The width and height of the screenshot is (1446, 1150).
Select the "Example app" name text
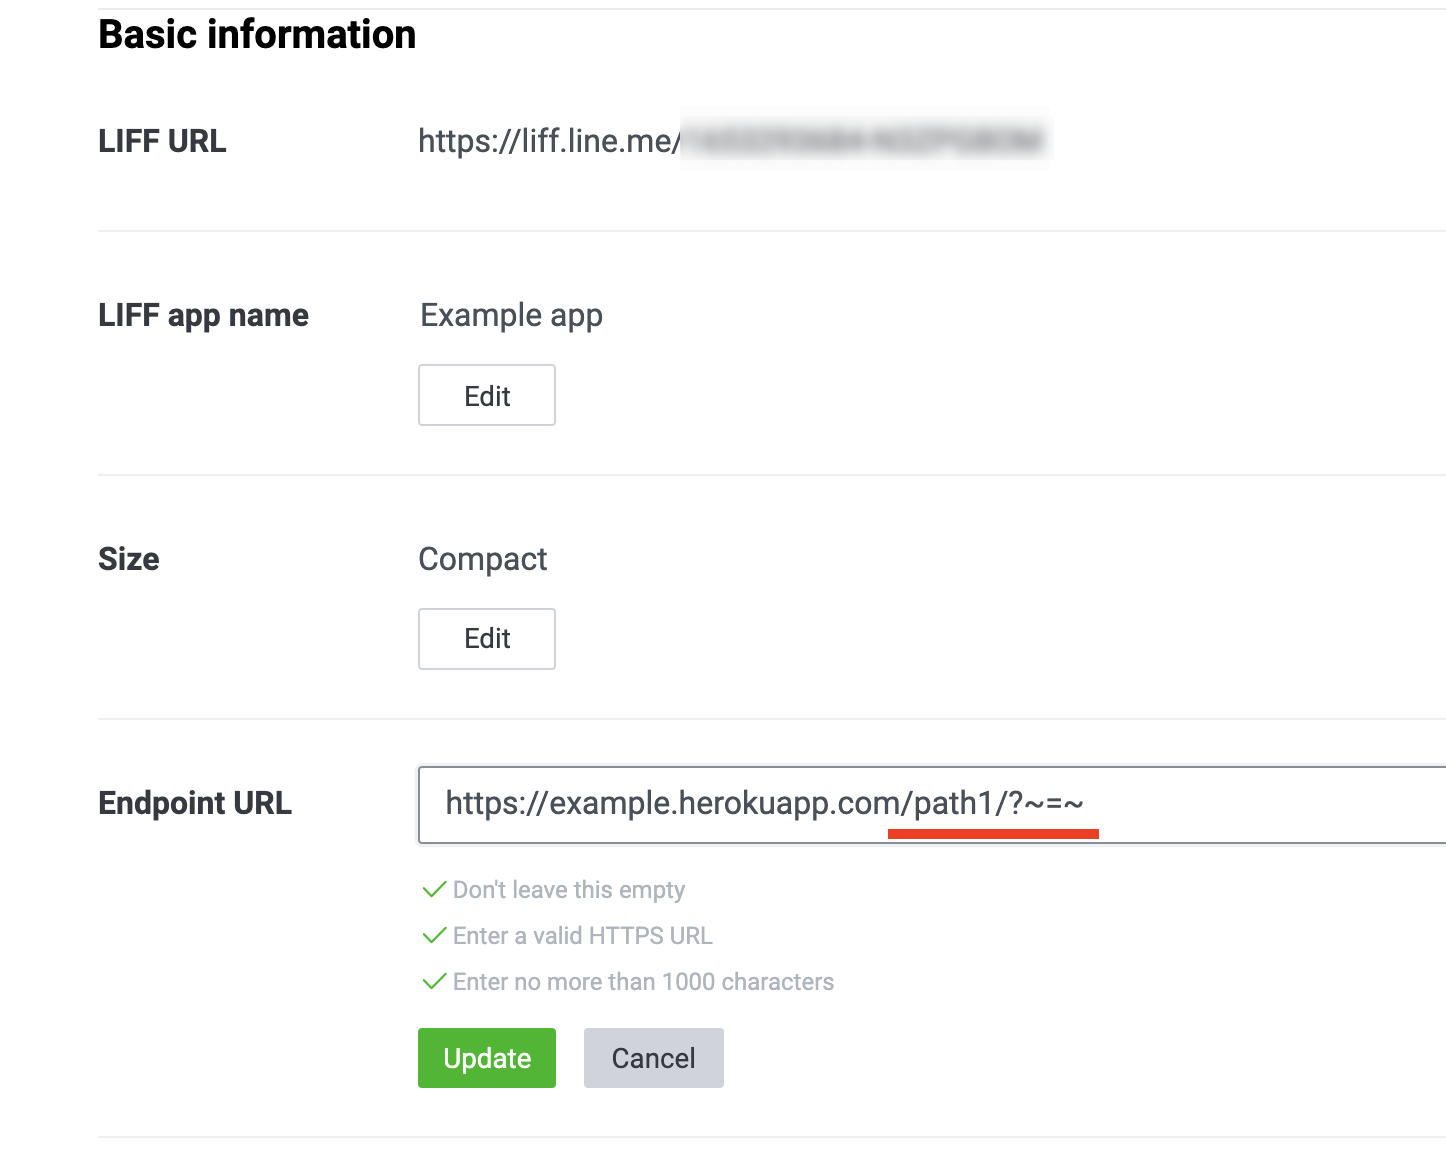(x=511, y=315)
